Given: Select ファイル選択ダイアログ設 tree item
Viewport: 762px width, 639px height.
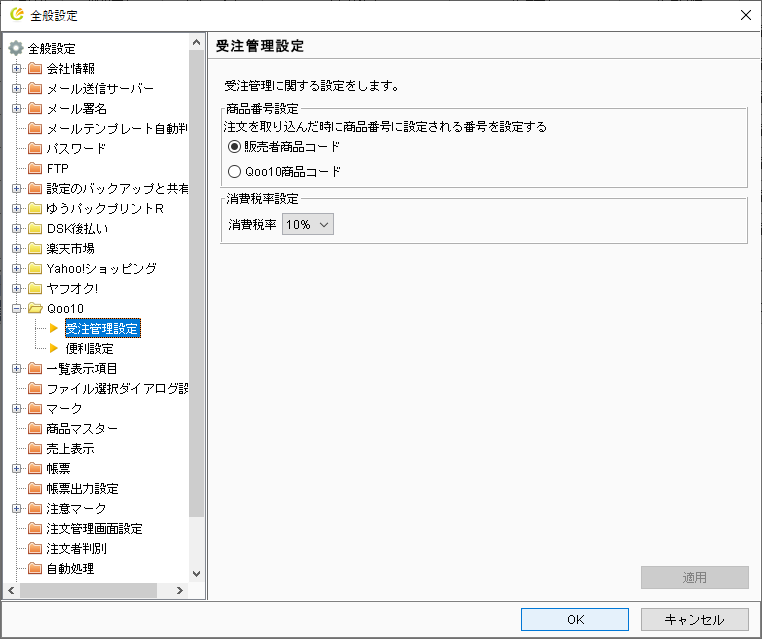Looking at the screenshot, I should point(117,388).
